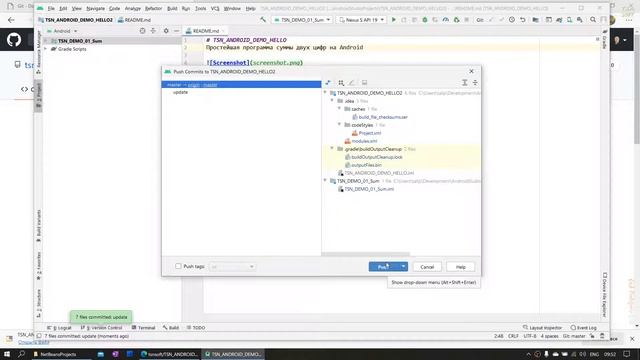640x360 pixels.
Task: Click Collapse All icon in push dialog
Action: pyautogui.click(x=475, y=82)
